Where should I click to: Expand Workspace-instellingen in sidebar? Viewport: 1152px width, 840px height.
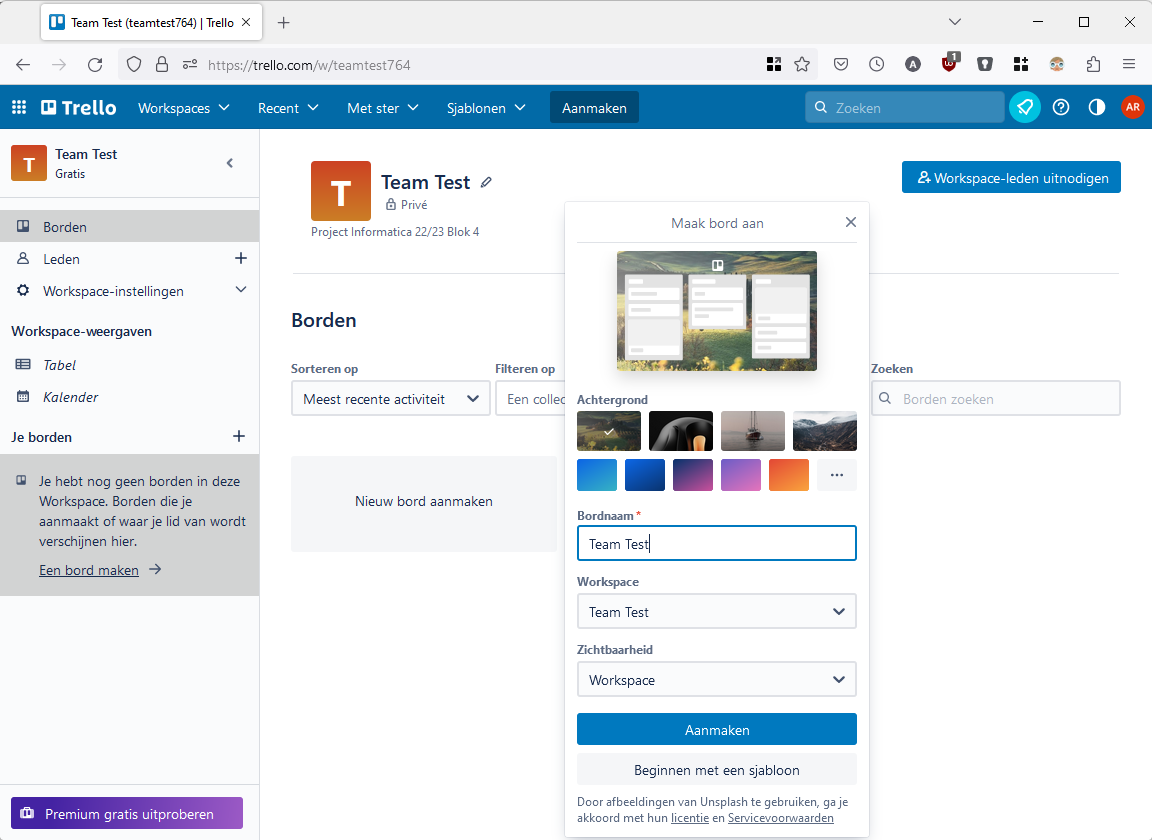click(240, 291)
